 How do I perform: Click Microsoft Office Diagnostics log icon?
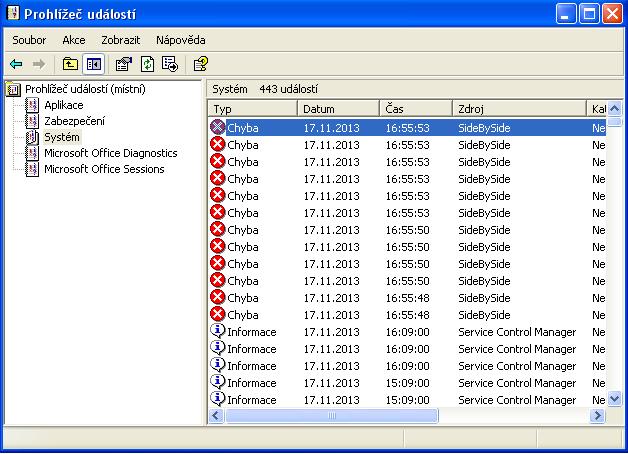point(32,153)
